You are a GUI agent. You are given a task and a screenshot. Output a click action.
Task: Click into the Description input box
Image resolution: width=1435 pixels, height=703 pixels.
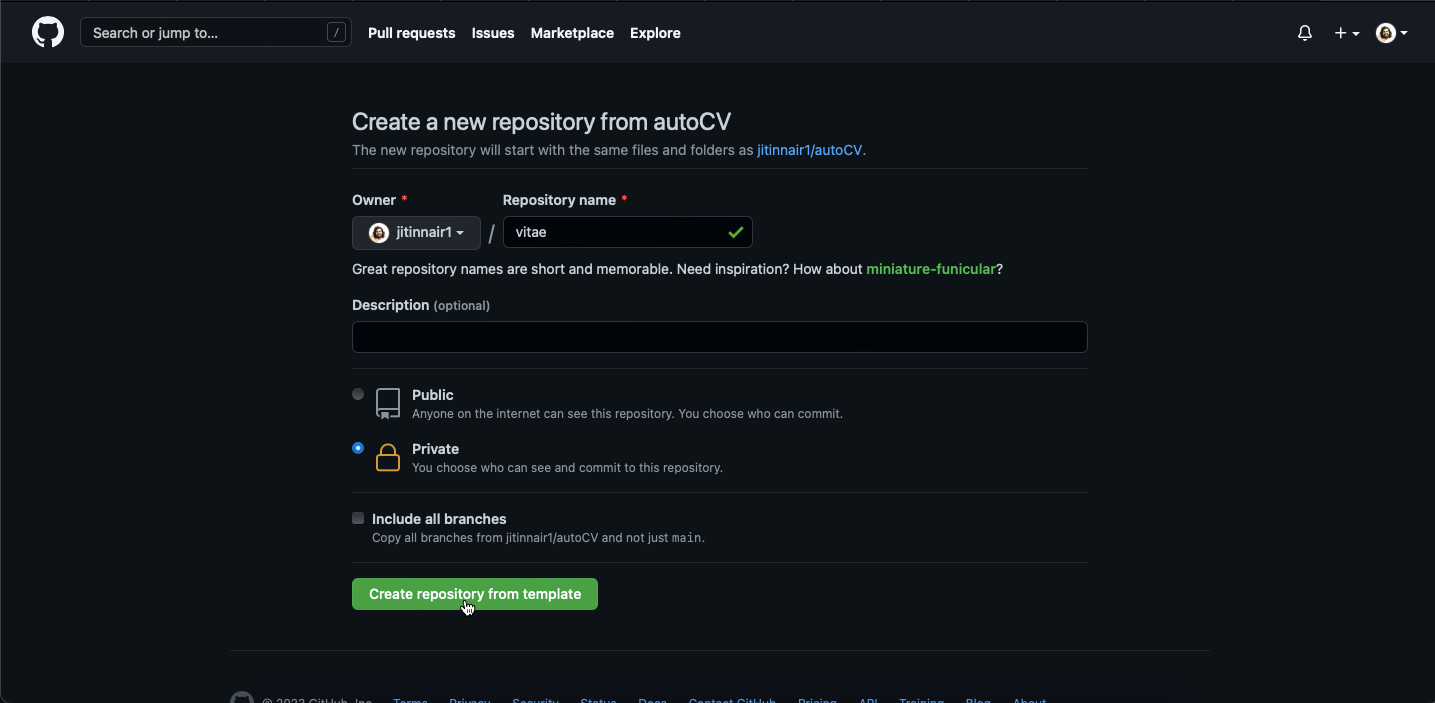click(x=719, y=337)
